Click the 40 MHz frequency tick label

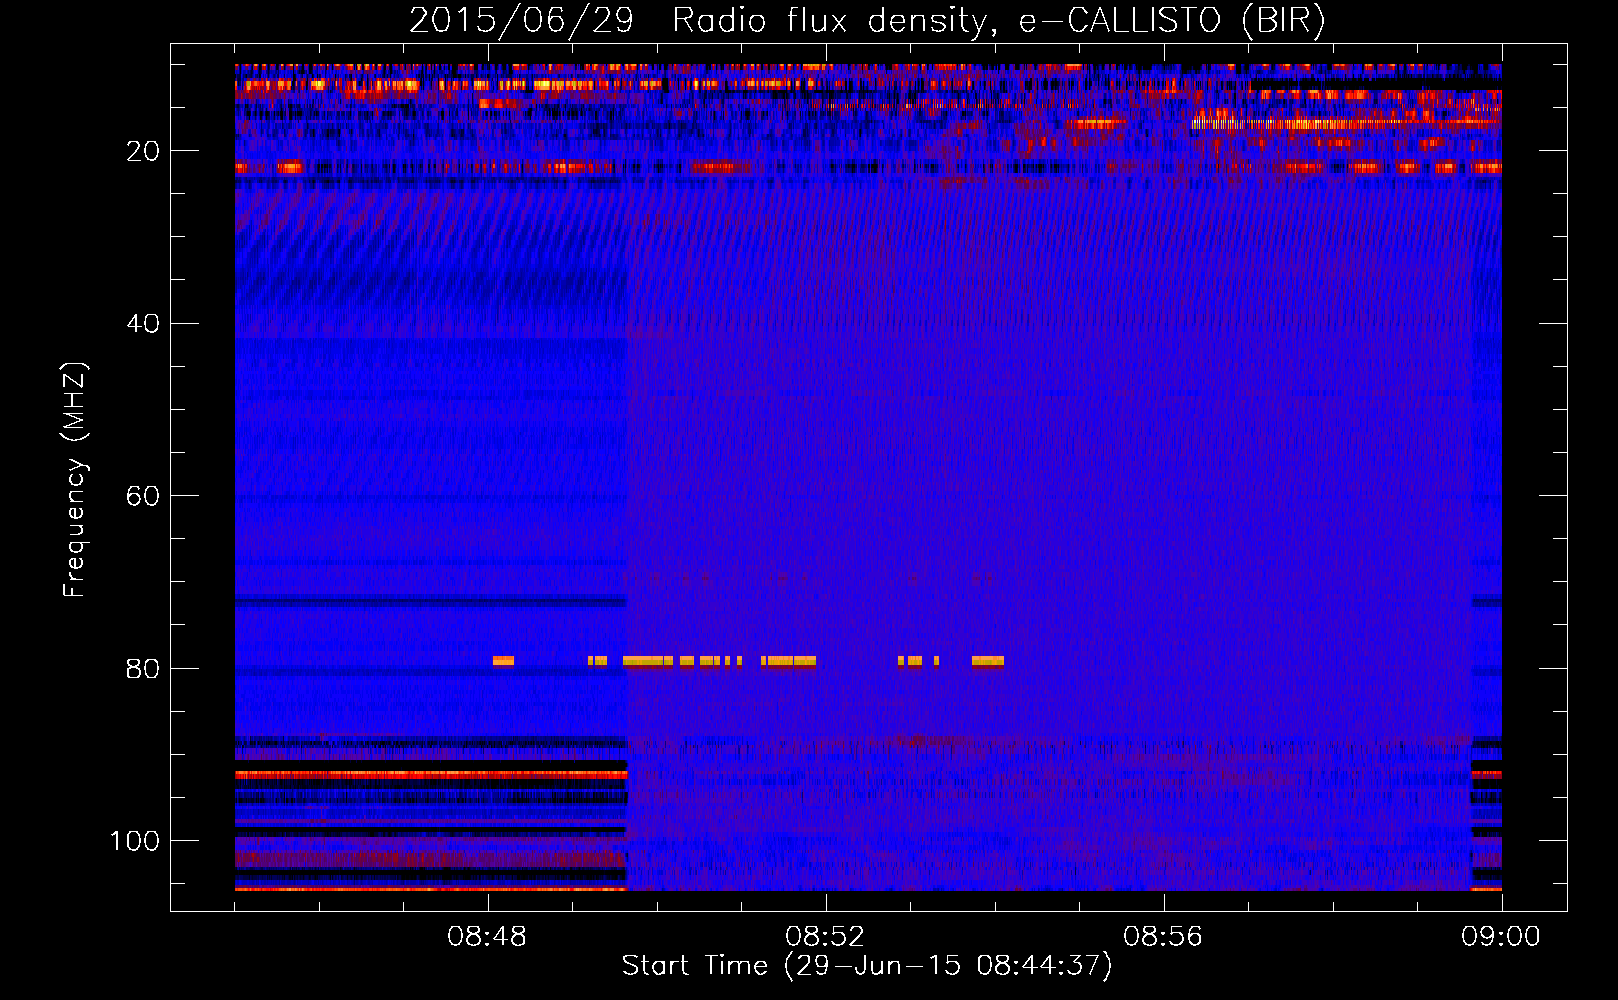coord(143,324)
